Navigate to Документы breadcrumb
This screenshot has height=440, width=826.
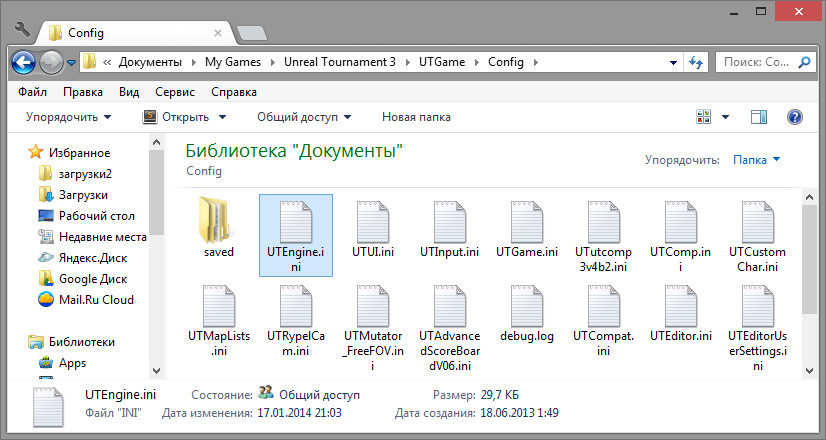(x=150, y=62)
